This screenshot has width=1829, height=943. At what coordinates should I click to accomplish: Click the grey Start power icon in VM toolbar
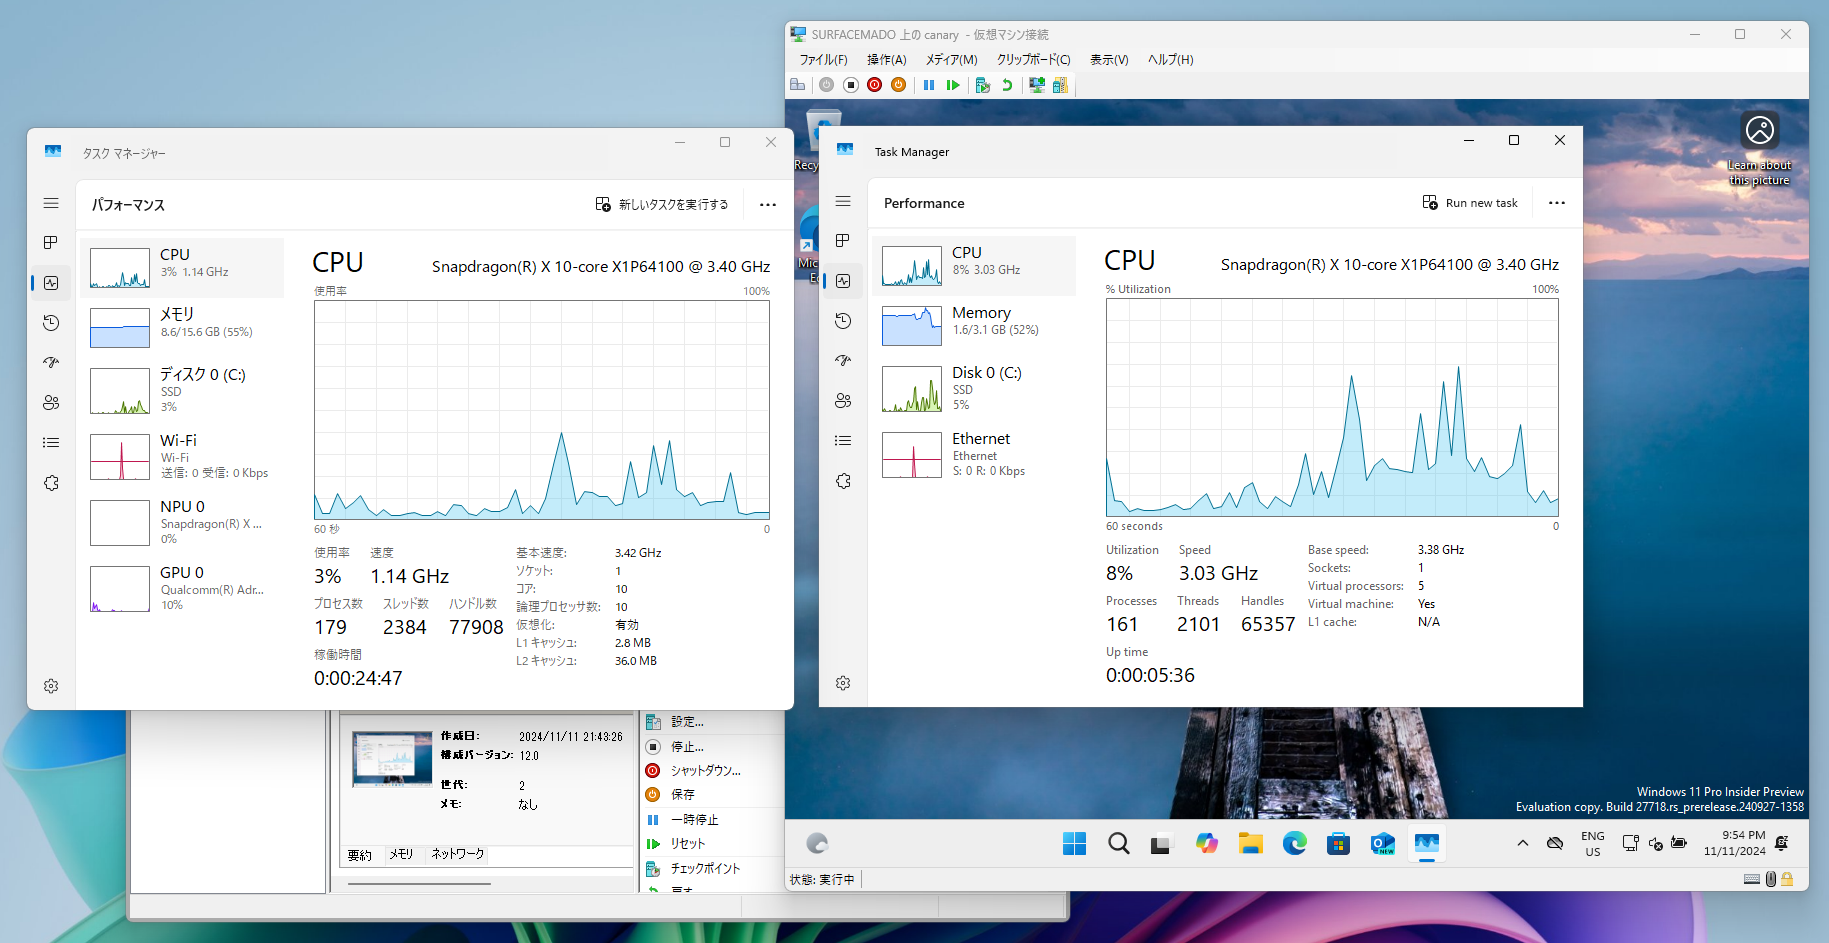pos(826,85)
